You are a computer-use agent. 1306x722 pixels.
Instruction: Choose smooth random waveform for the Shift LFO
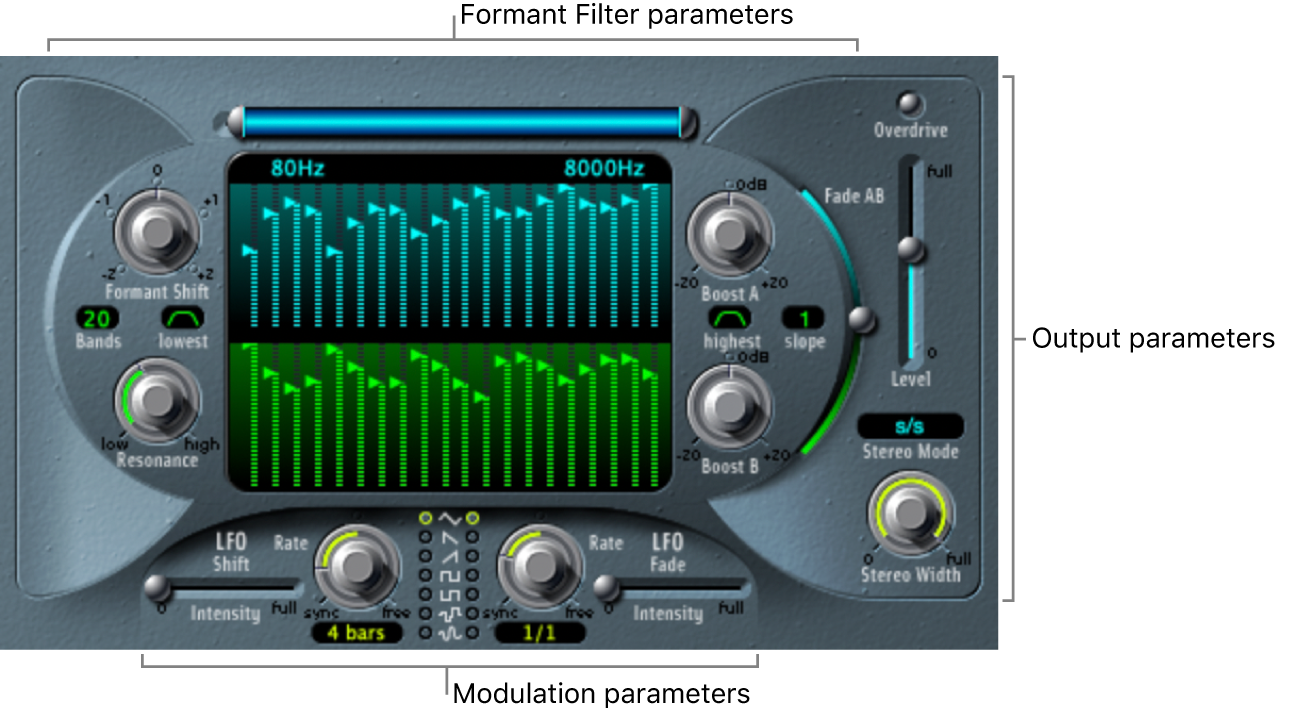point(425,633)
